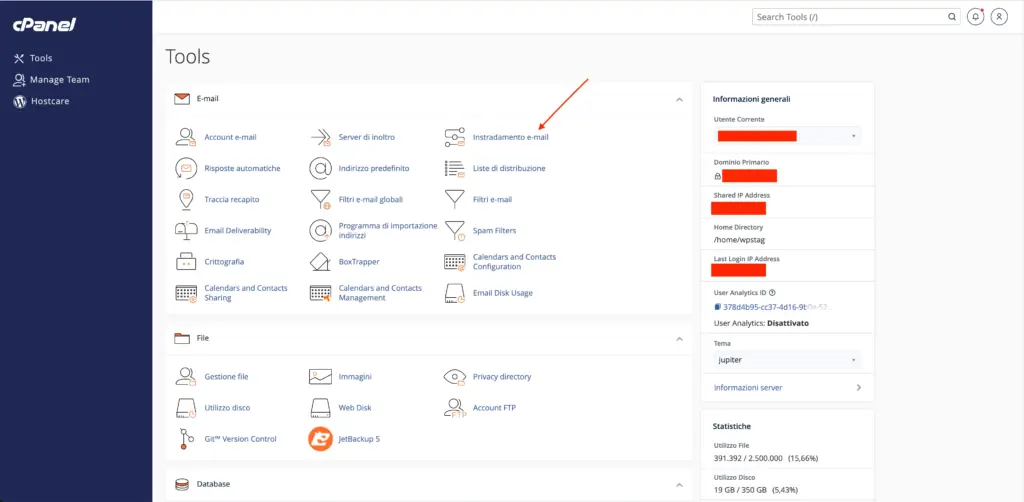Open the Instradamento e-mail icon
1024x502 pixels.
[x=454, y=137]
